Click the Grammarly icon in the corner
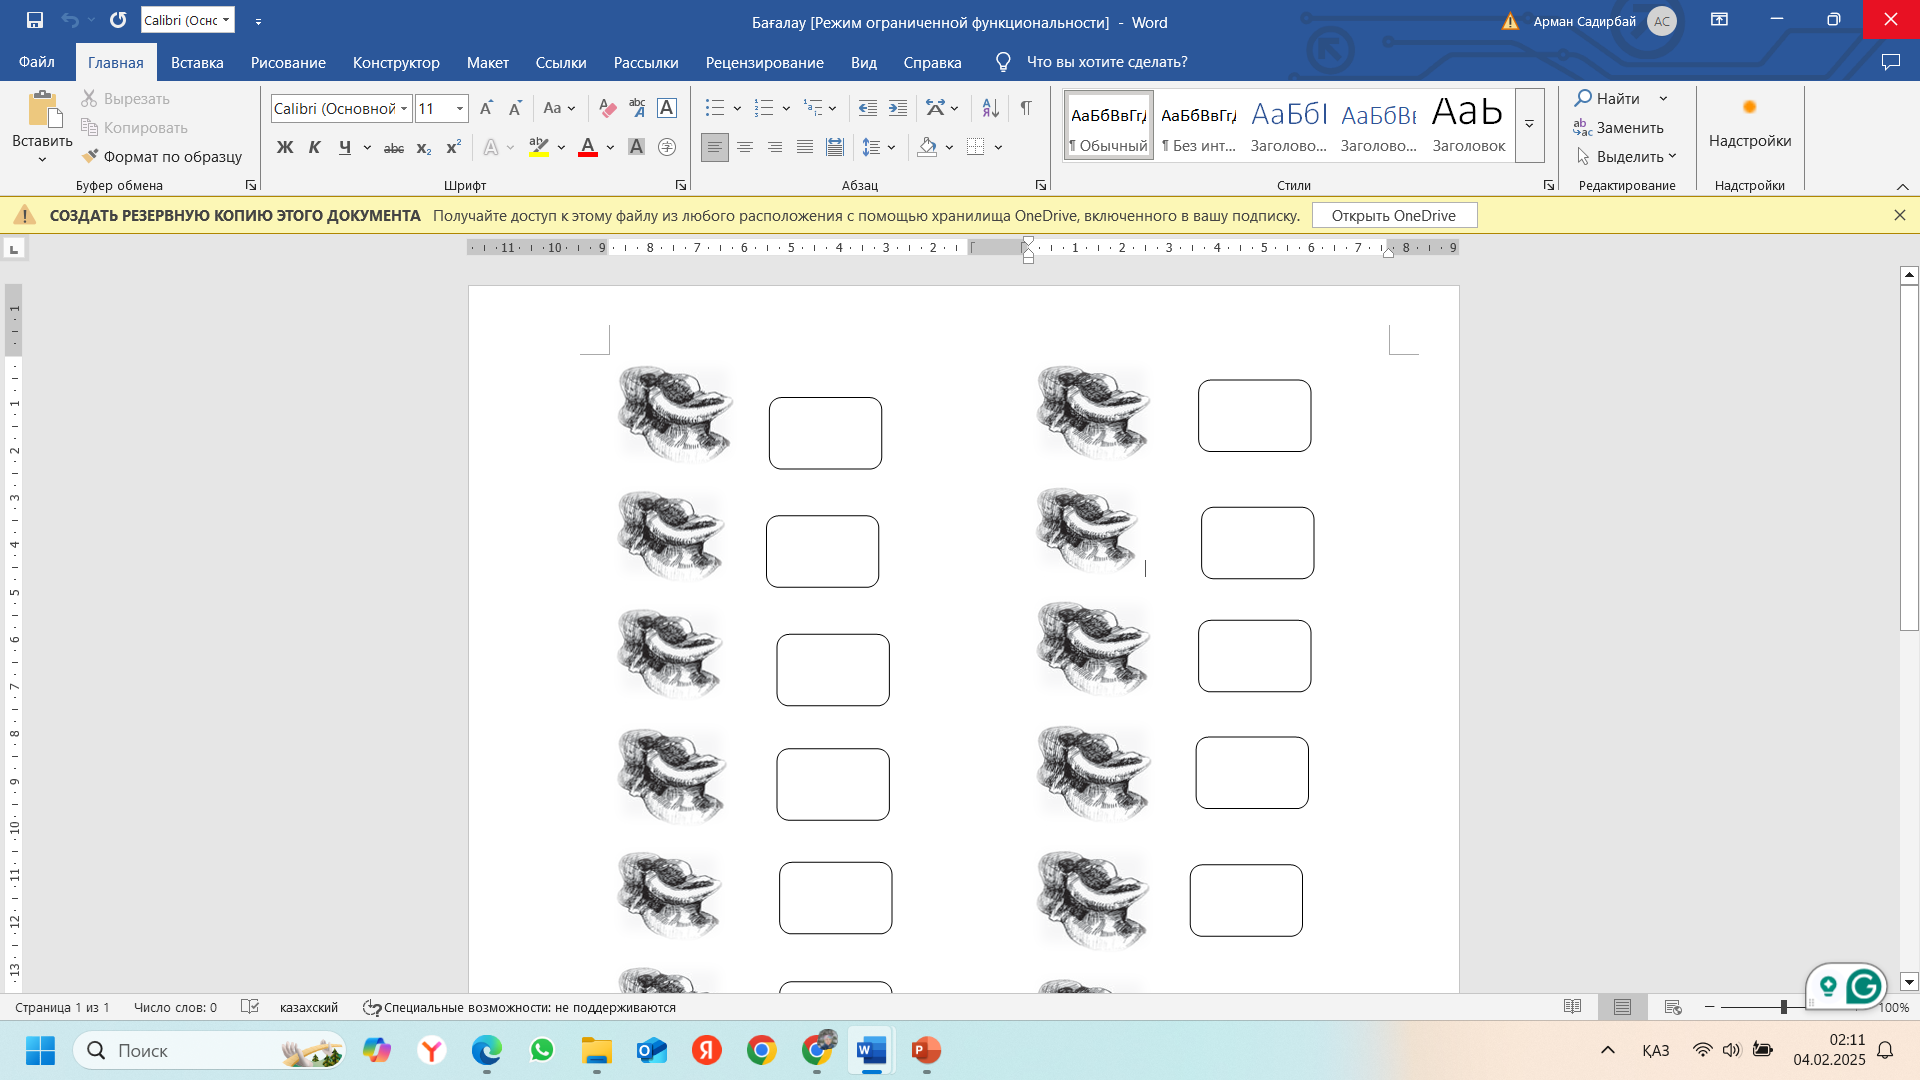Viewport: 1920px width, 1080px height. (1864, 987)
